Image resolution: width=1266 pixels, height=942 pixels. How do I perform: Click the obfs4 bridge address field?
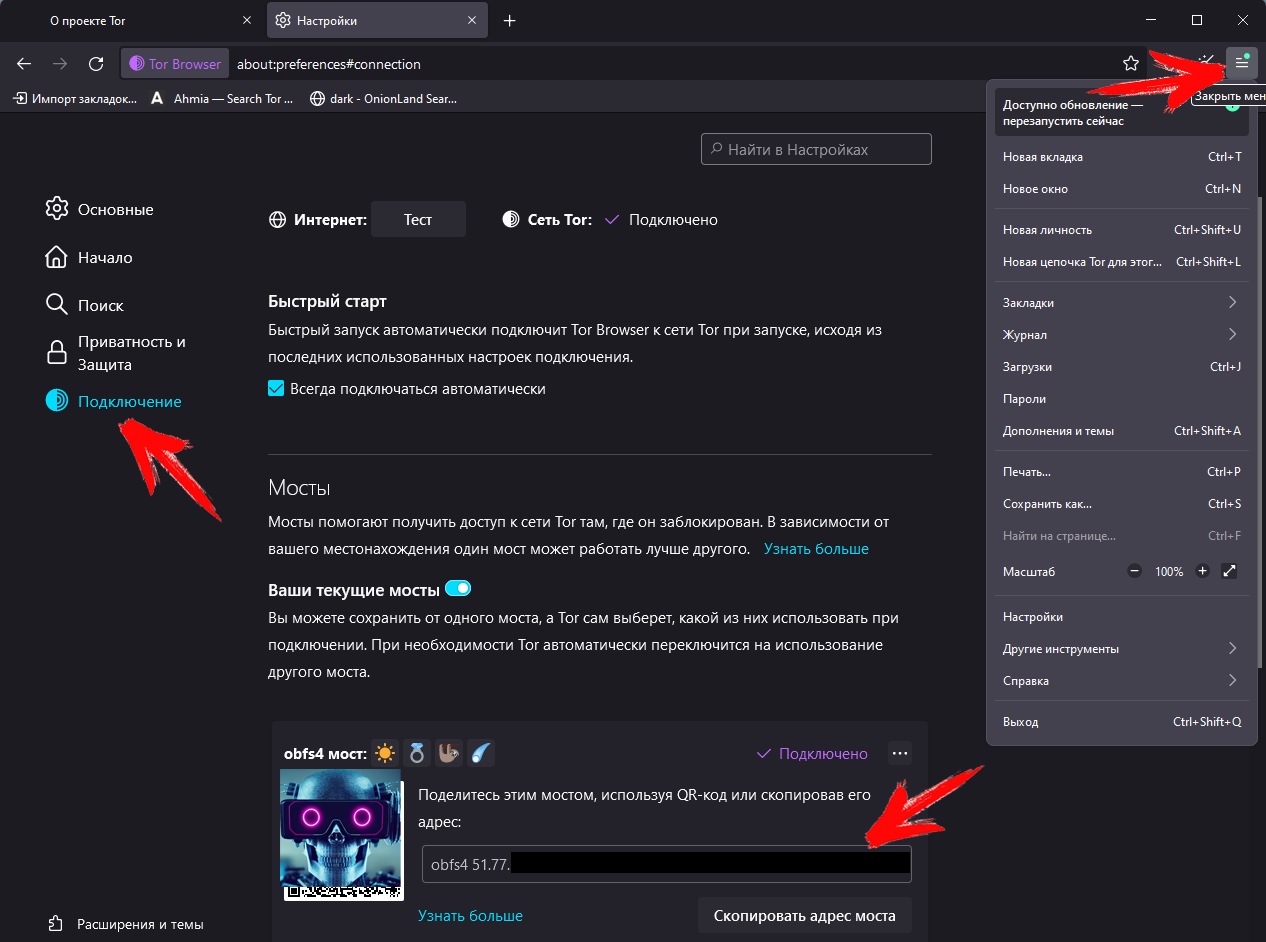(667, 864)
